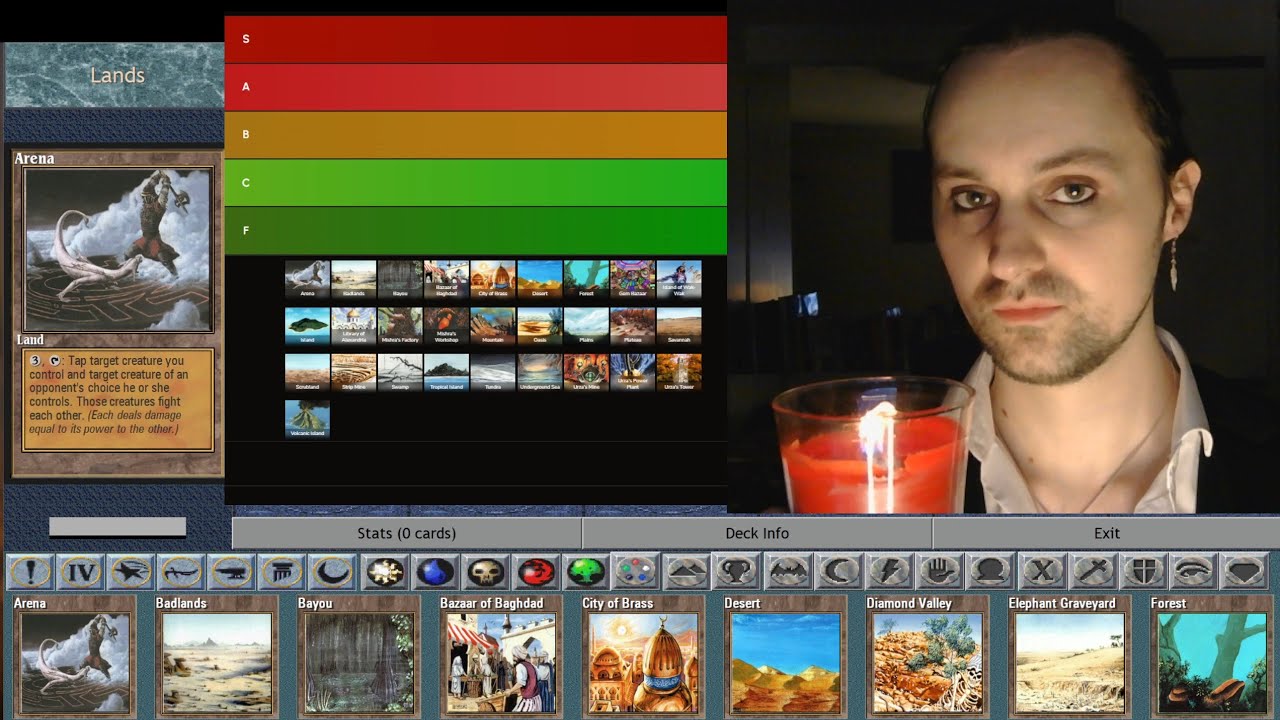The image size is (1280, 720).
Task: Select the Forest card in bottom card row
Action: click(1211, 656)
